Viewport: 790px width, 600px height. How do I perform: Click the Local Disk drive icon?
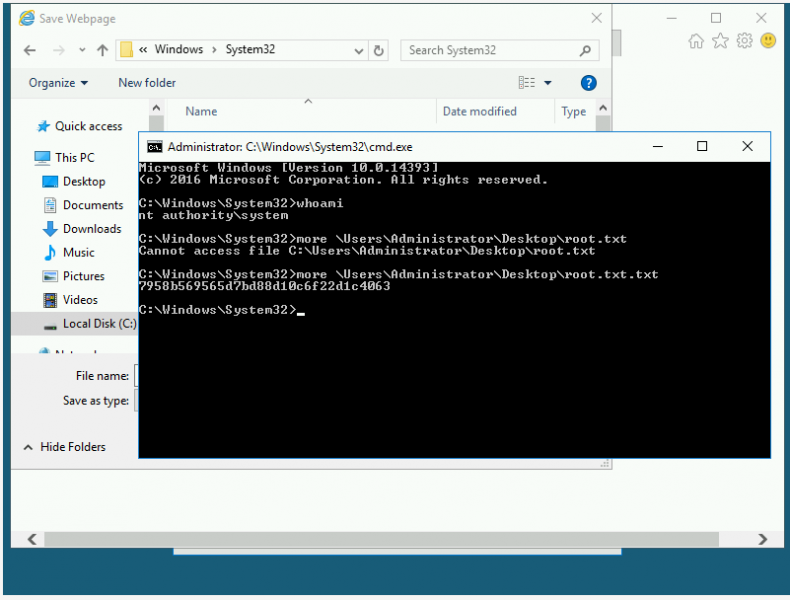click(50, 326)
